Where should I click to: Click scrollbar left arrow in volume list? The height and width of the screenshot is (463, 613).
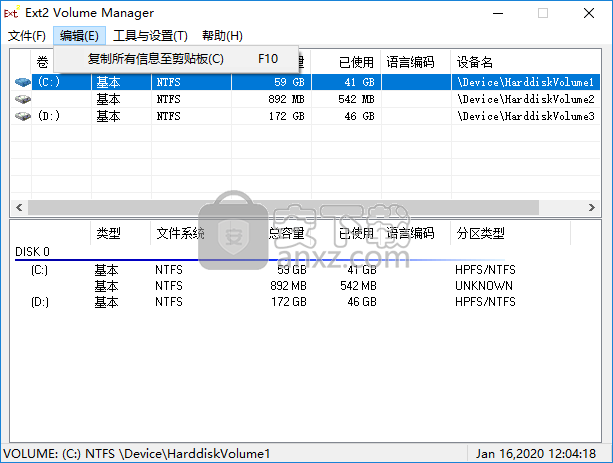pos(19,207)
